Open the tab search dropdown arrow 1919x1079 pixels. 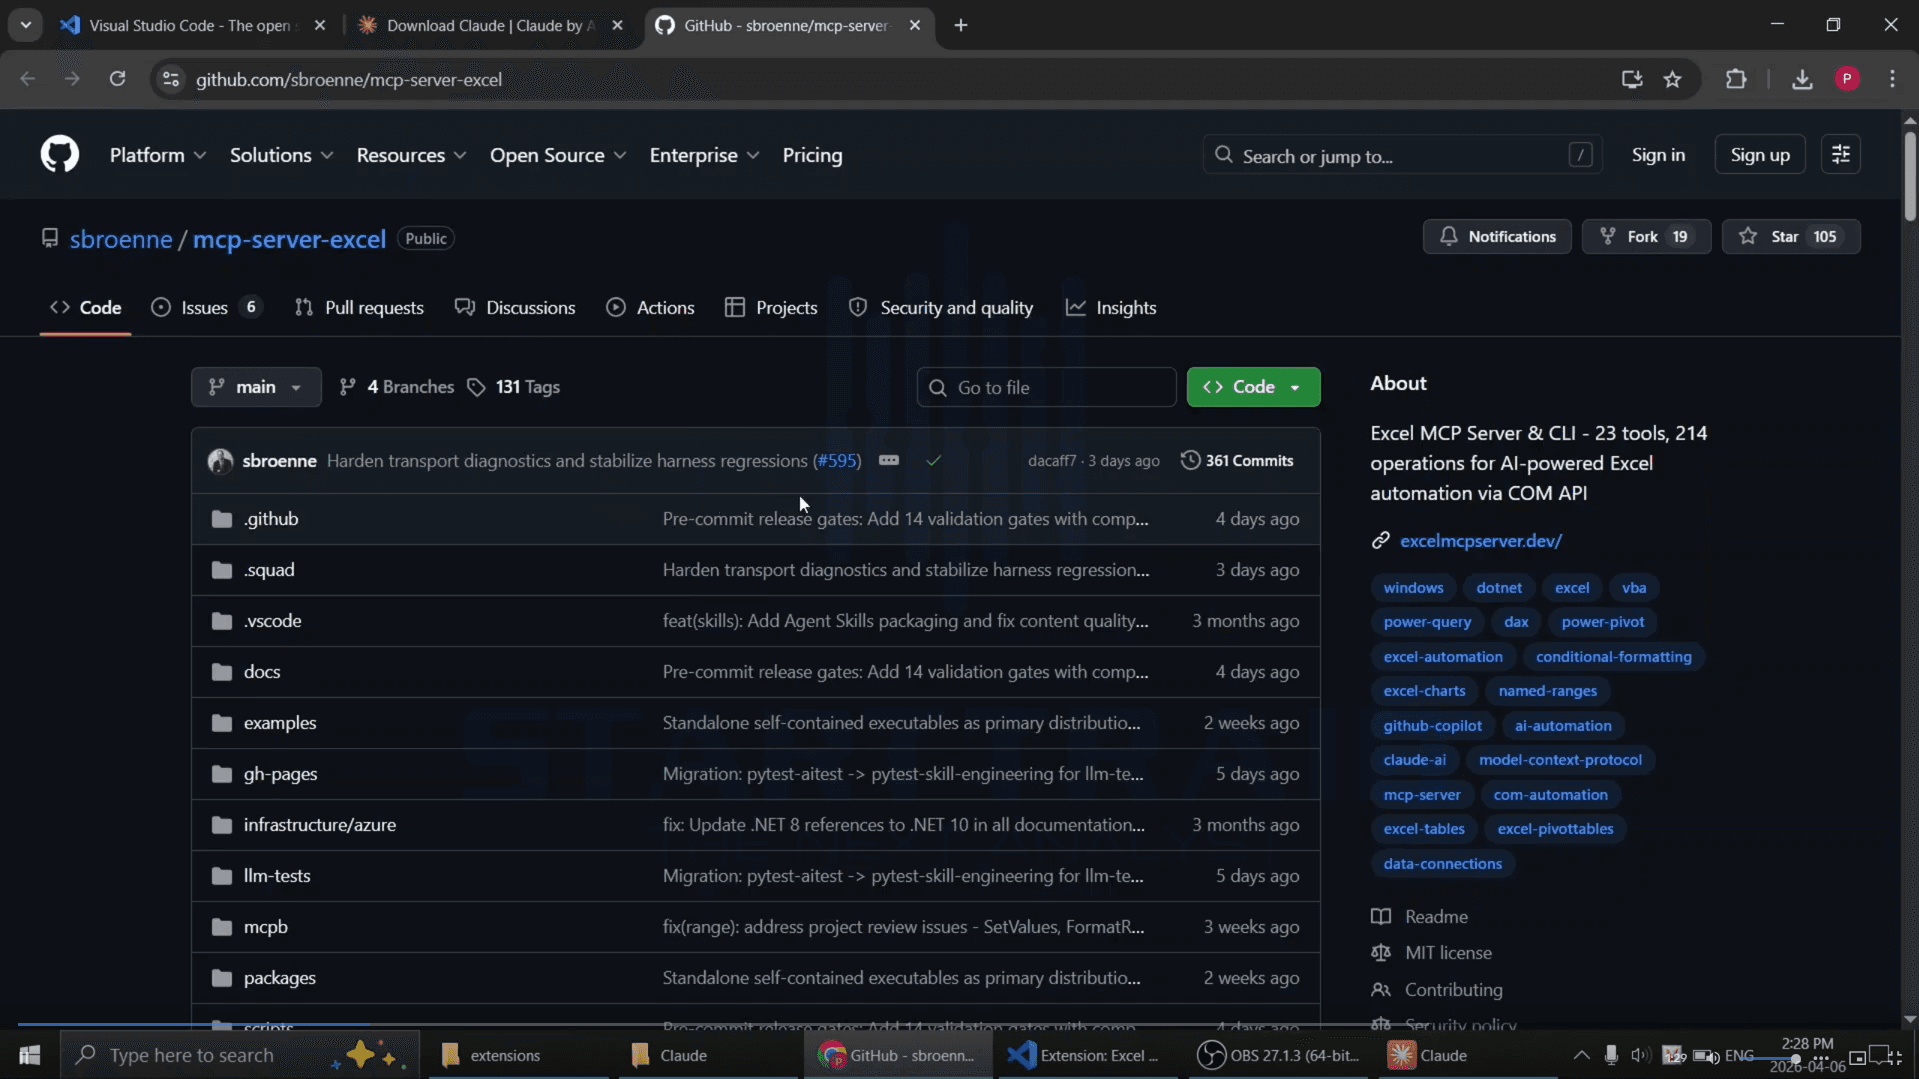click(26, 25)
